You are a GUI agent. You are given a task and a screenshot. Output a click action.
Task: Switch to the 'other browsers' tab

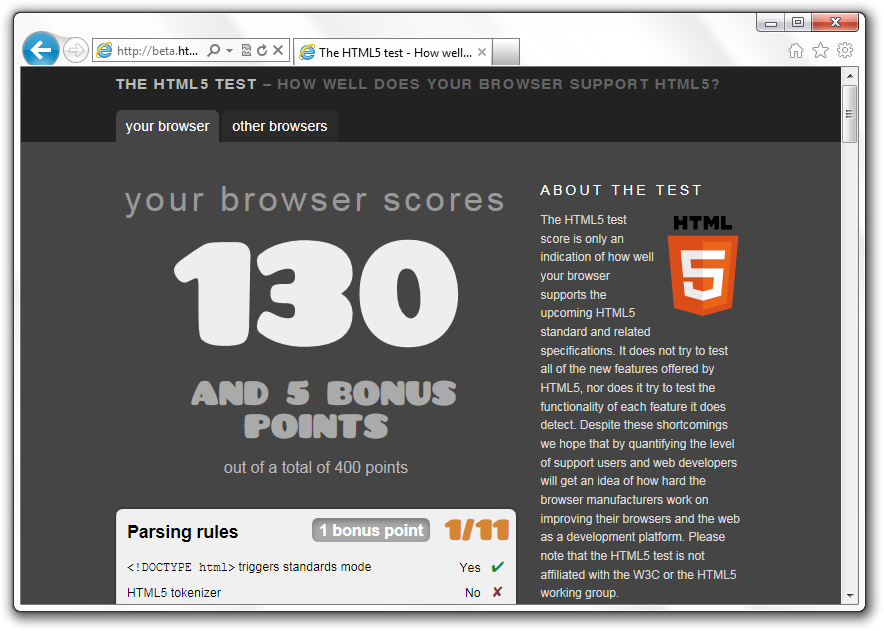[279, 127]
